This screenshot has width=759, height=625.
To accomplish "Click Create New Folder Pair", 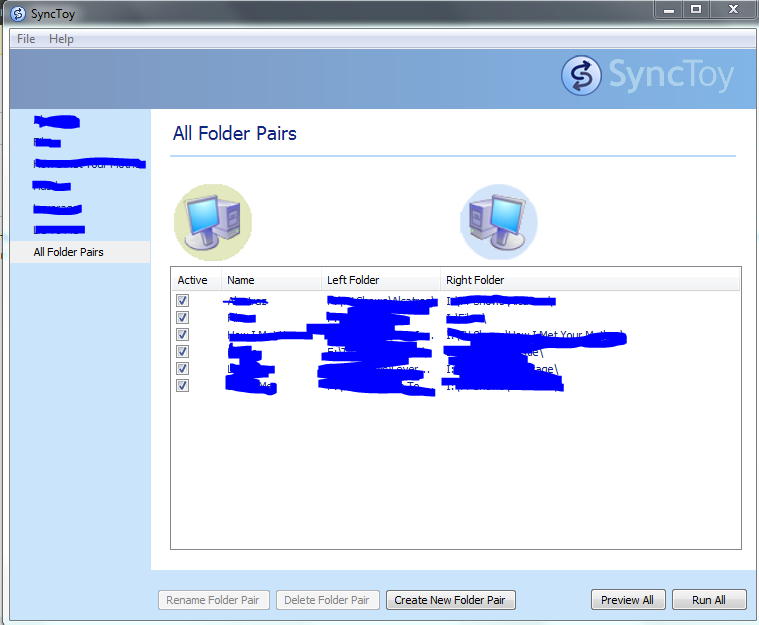I will [451, 600].
